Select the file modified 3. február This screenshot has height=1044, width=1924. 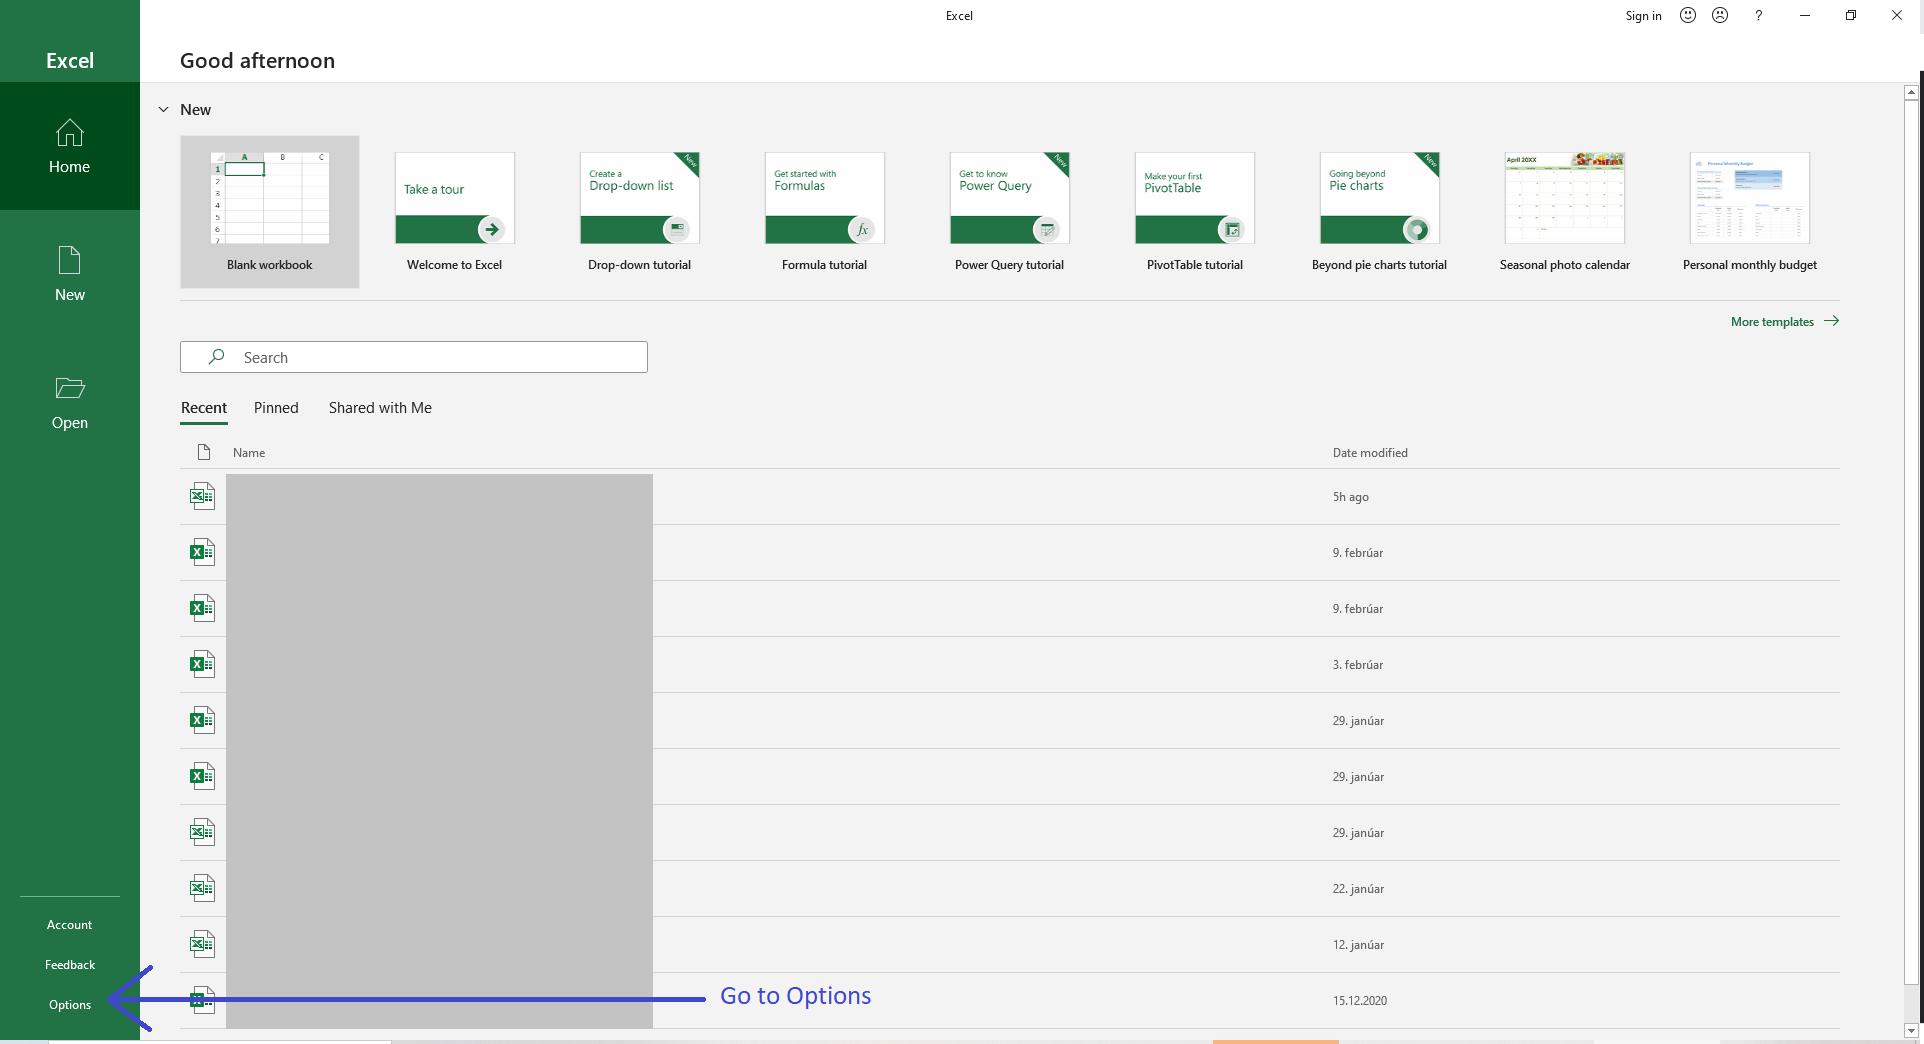point(1010,664)
